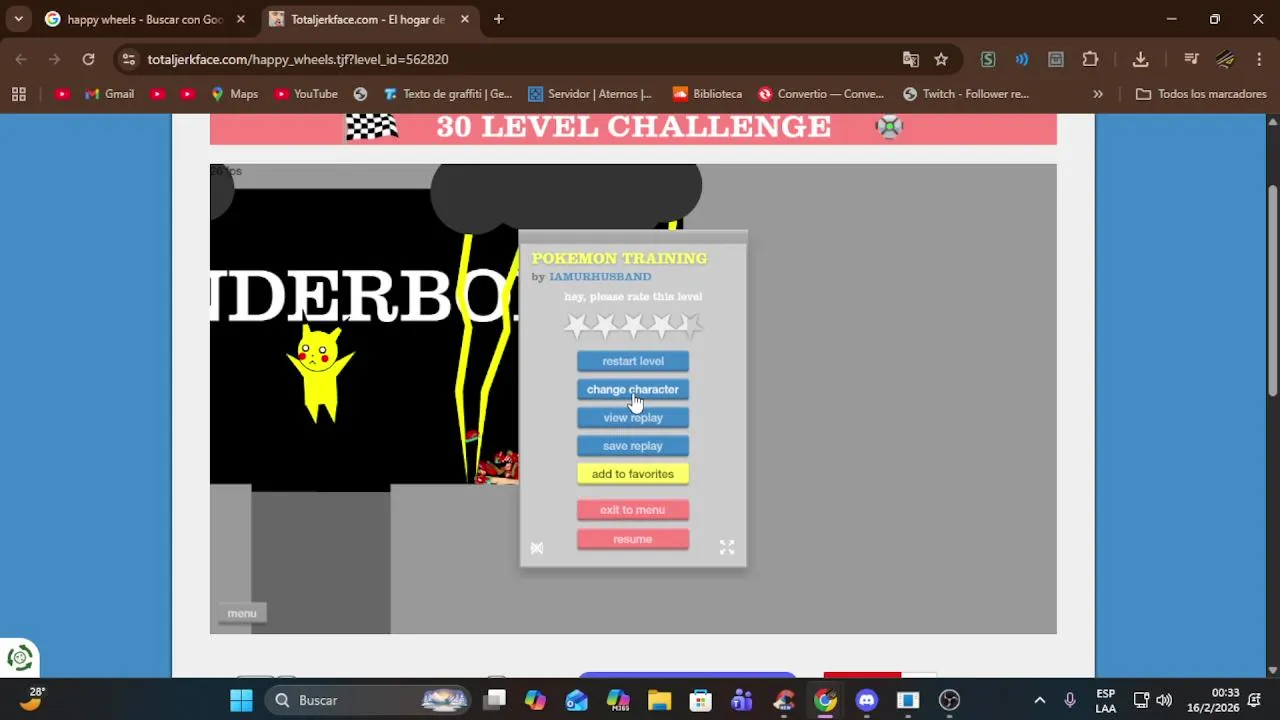Open YouTube bookmark
The height and width of the screenshot is (720, 1280).
click(306, 94)
